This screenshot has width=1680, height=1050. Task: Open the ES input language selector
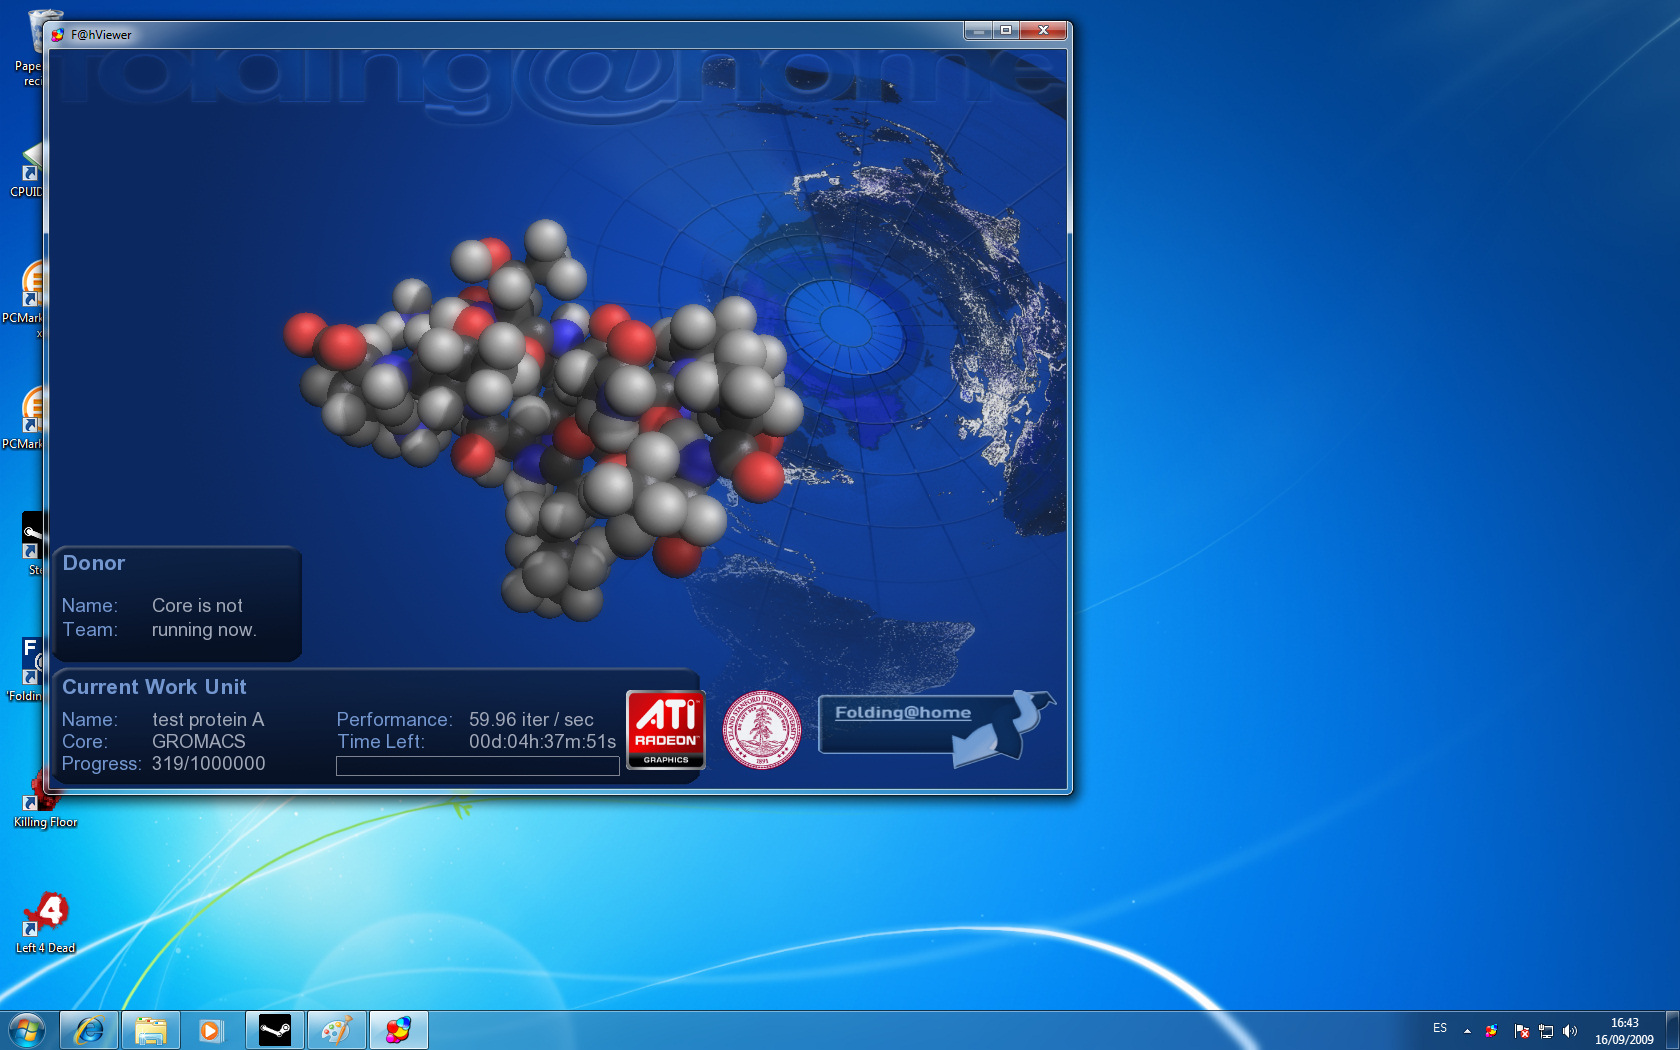coord(1440,1028)
